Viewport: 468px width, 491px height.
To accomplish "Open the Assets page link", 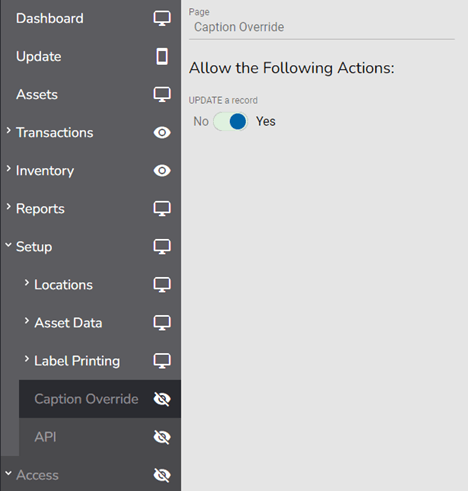I will point(37,95).
